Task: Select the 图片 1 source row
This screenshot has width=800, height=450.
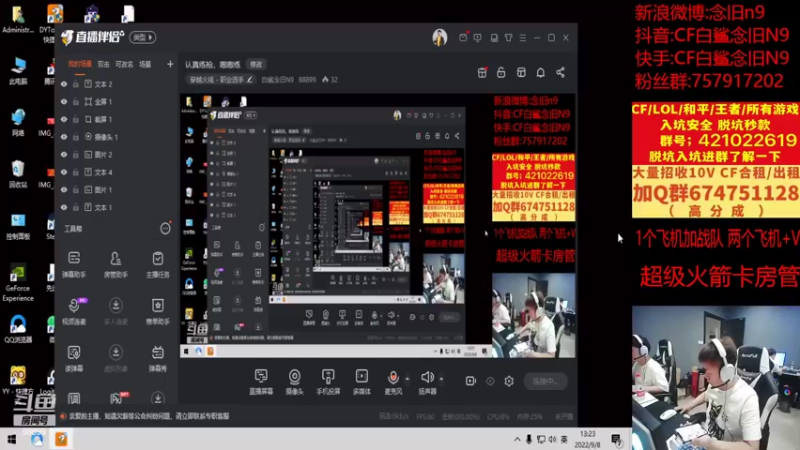Action: pos(116,190)
